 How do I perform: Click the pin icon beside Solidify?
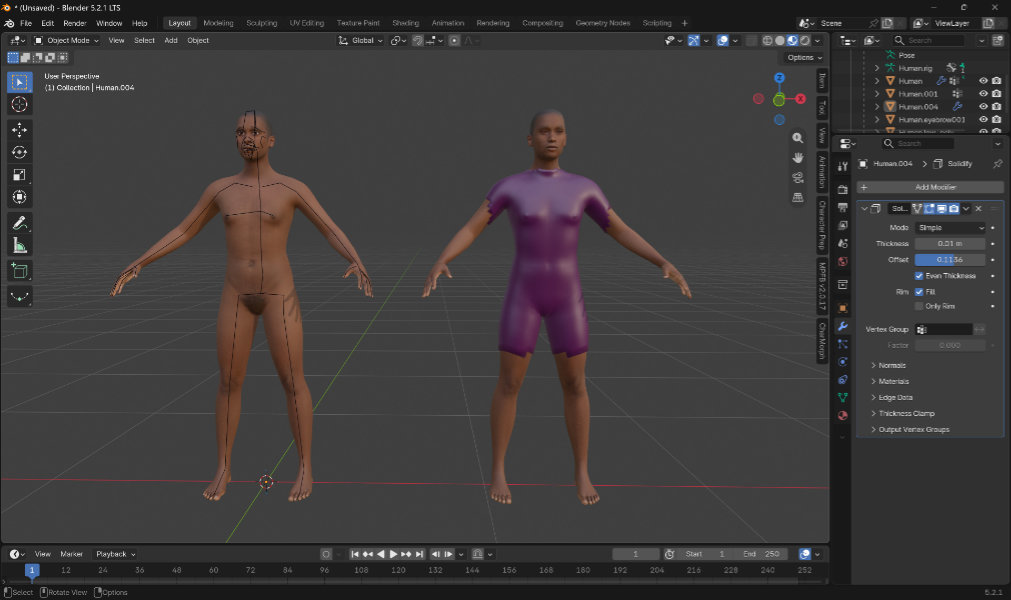[997, 164]
